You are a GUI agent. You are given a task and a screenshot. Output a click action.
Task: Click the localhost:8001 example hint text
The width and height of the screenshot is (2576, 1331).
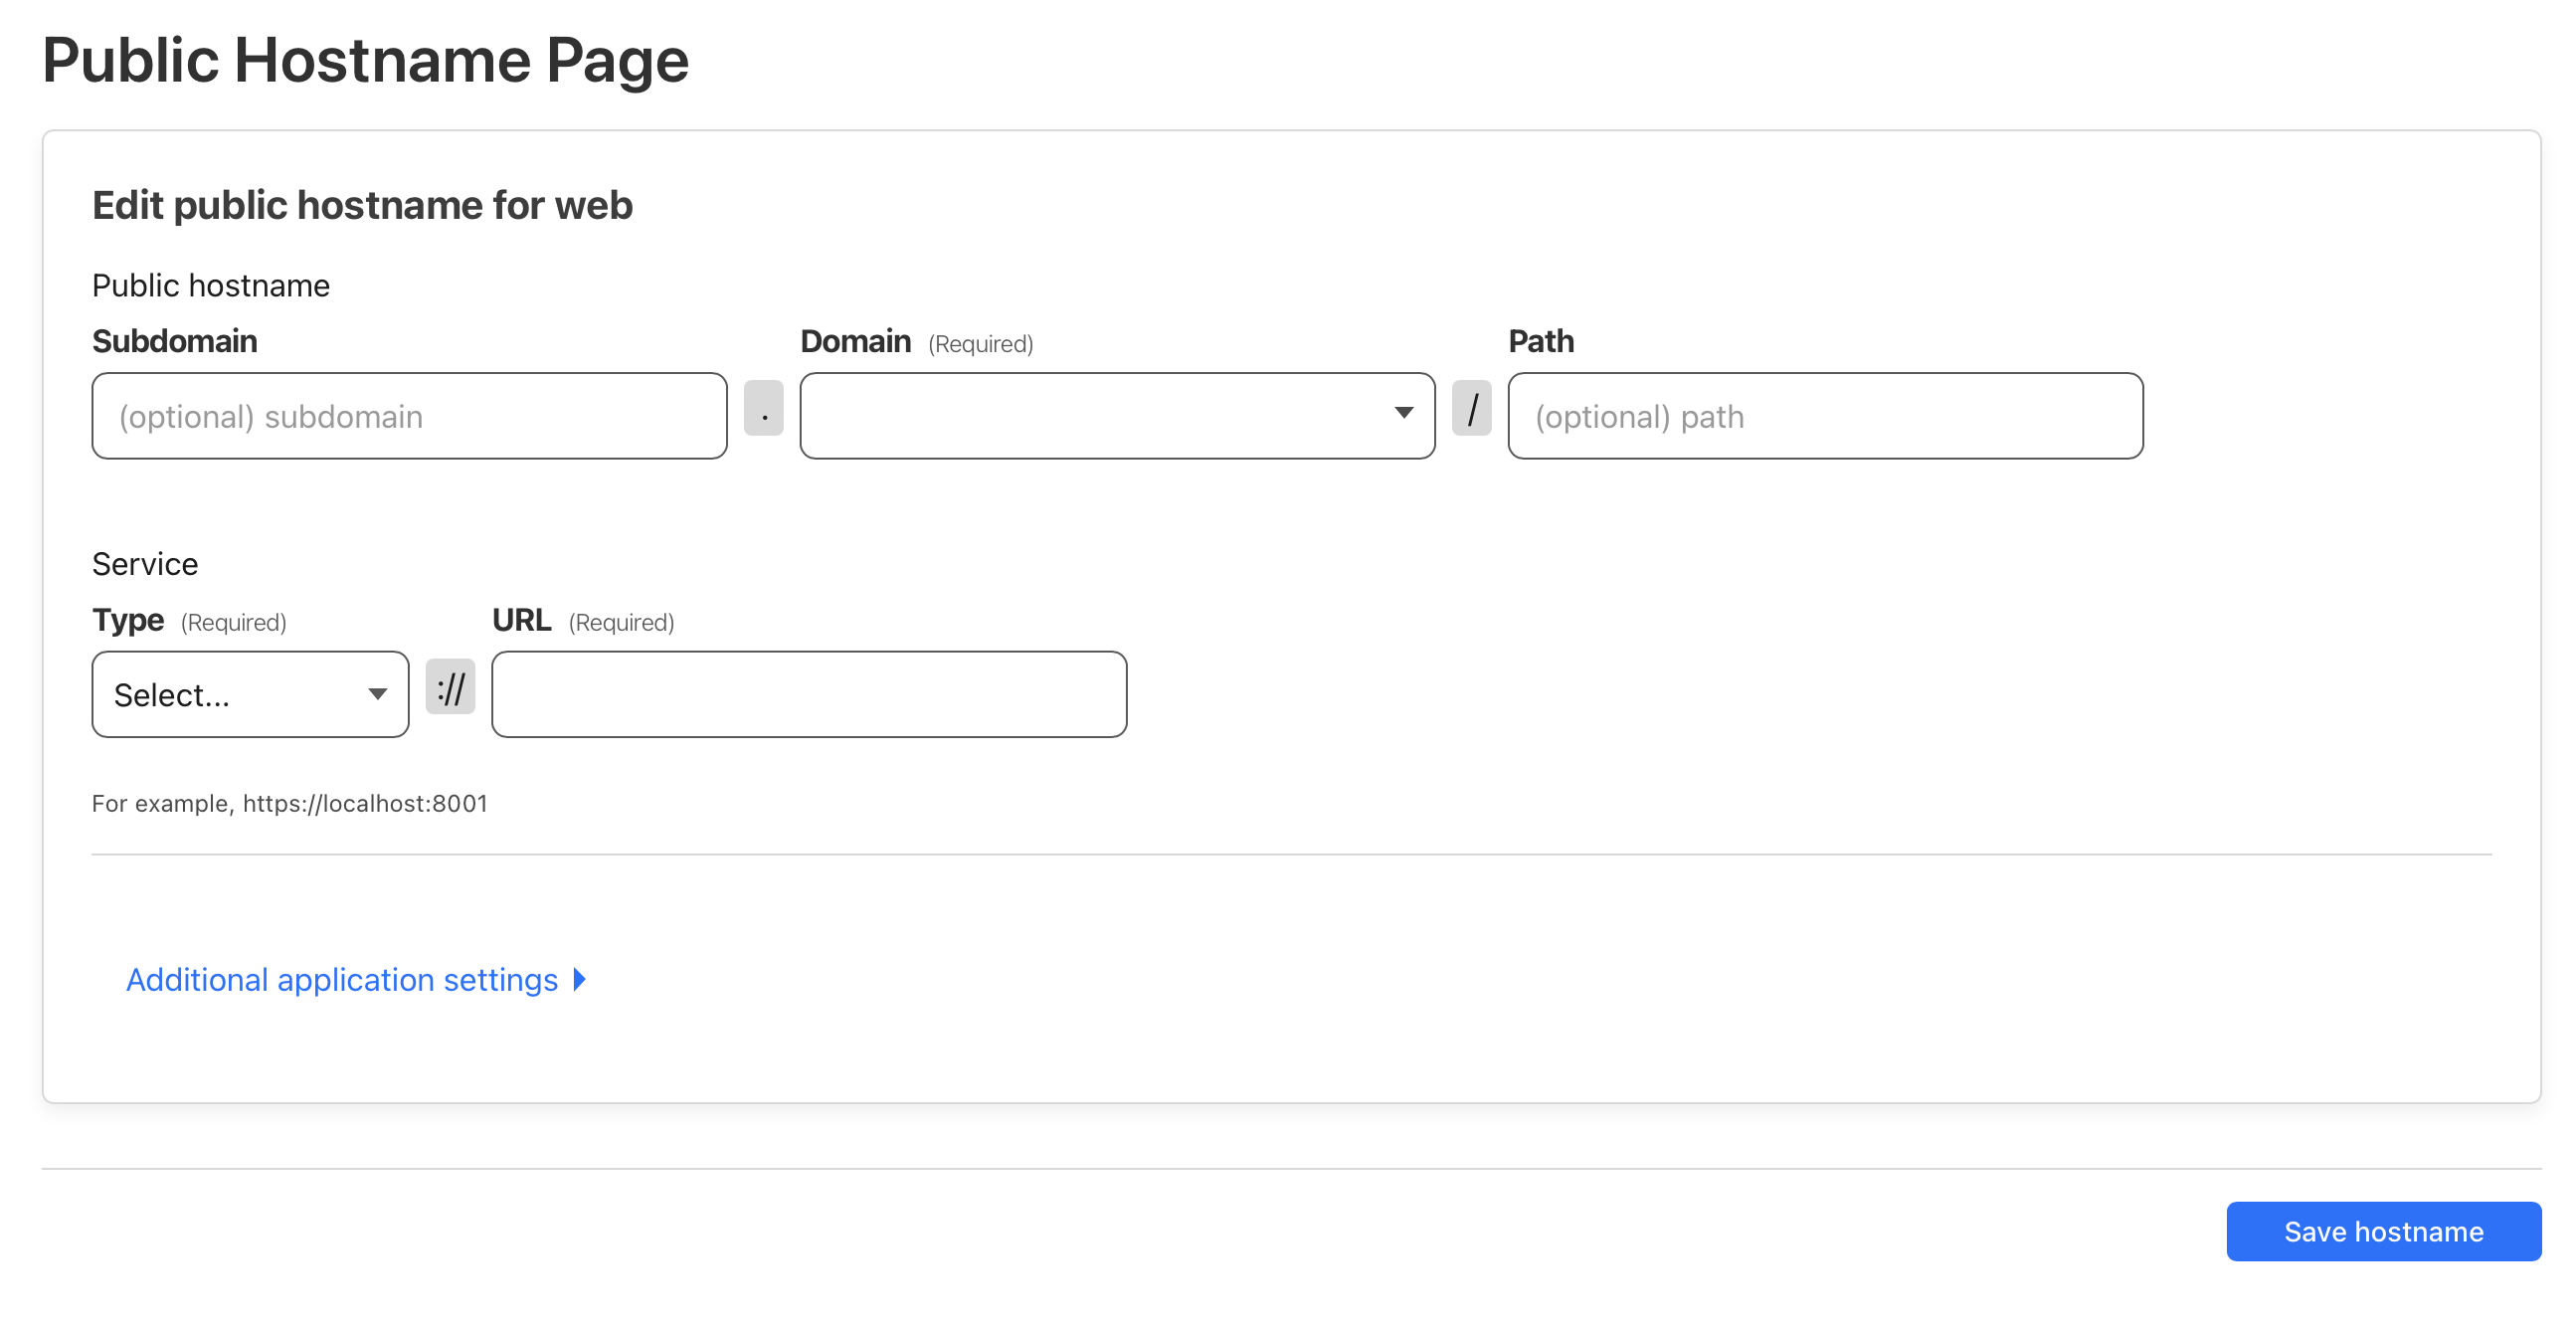(289, 803)
